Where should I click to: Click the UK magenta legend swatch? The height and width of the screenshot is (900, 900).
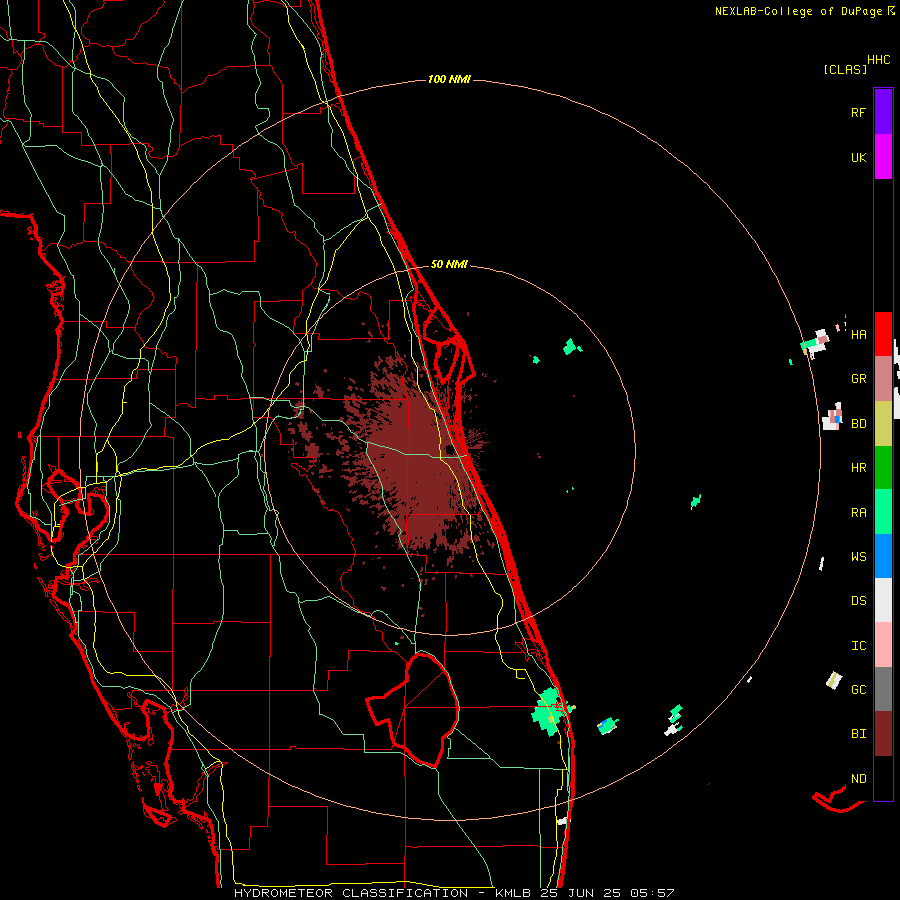coord(883,156)
